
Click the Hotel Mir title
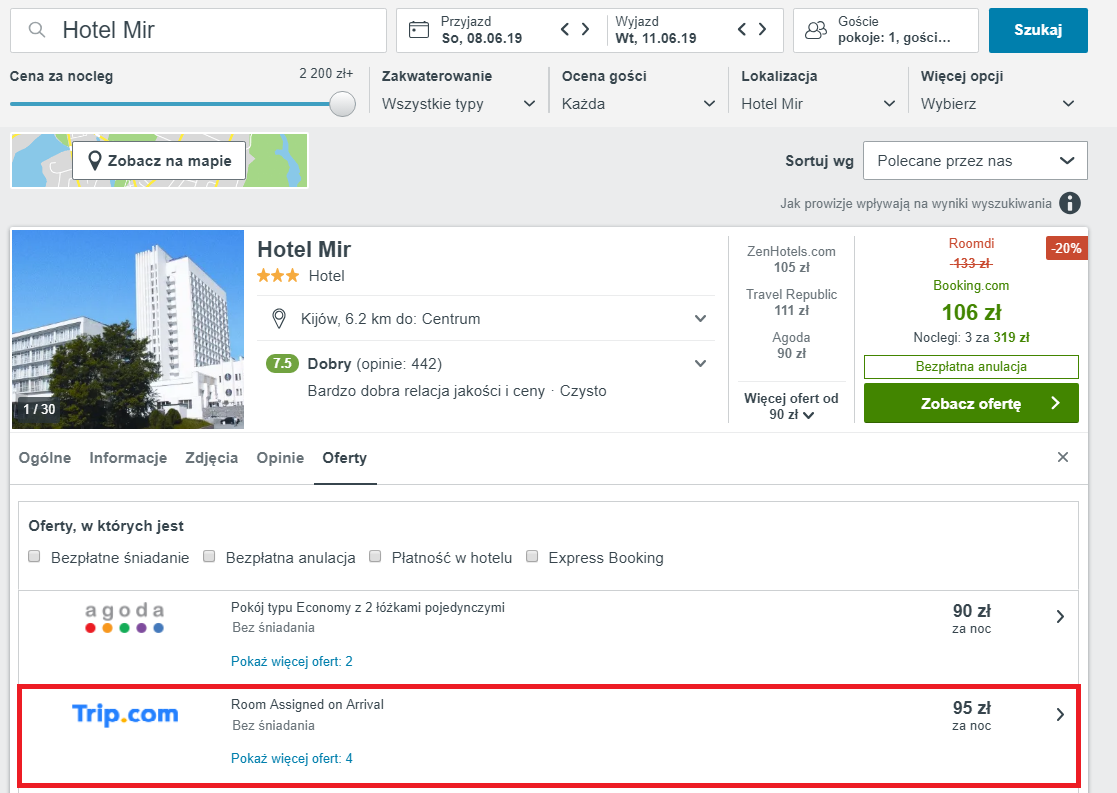[304, 249]
